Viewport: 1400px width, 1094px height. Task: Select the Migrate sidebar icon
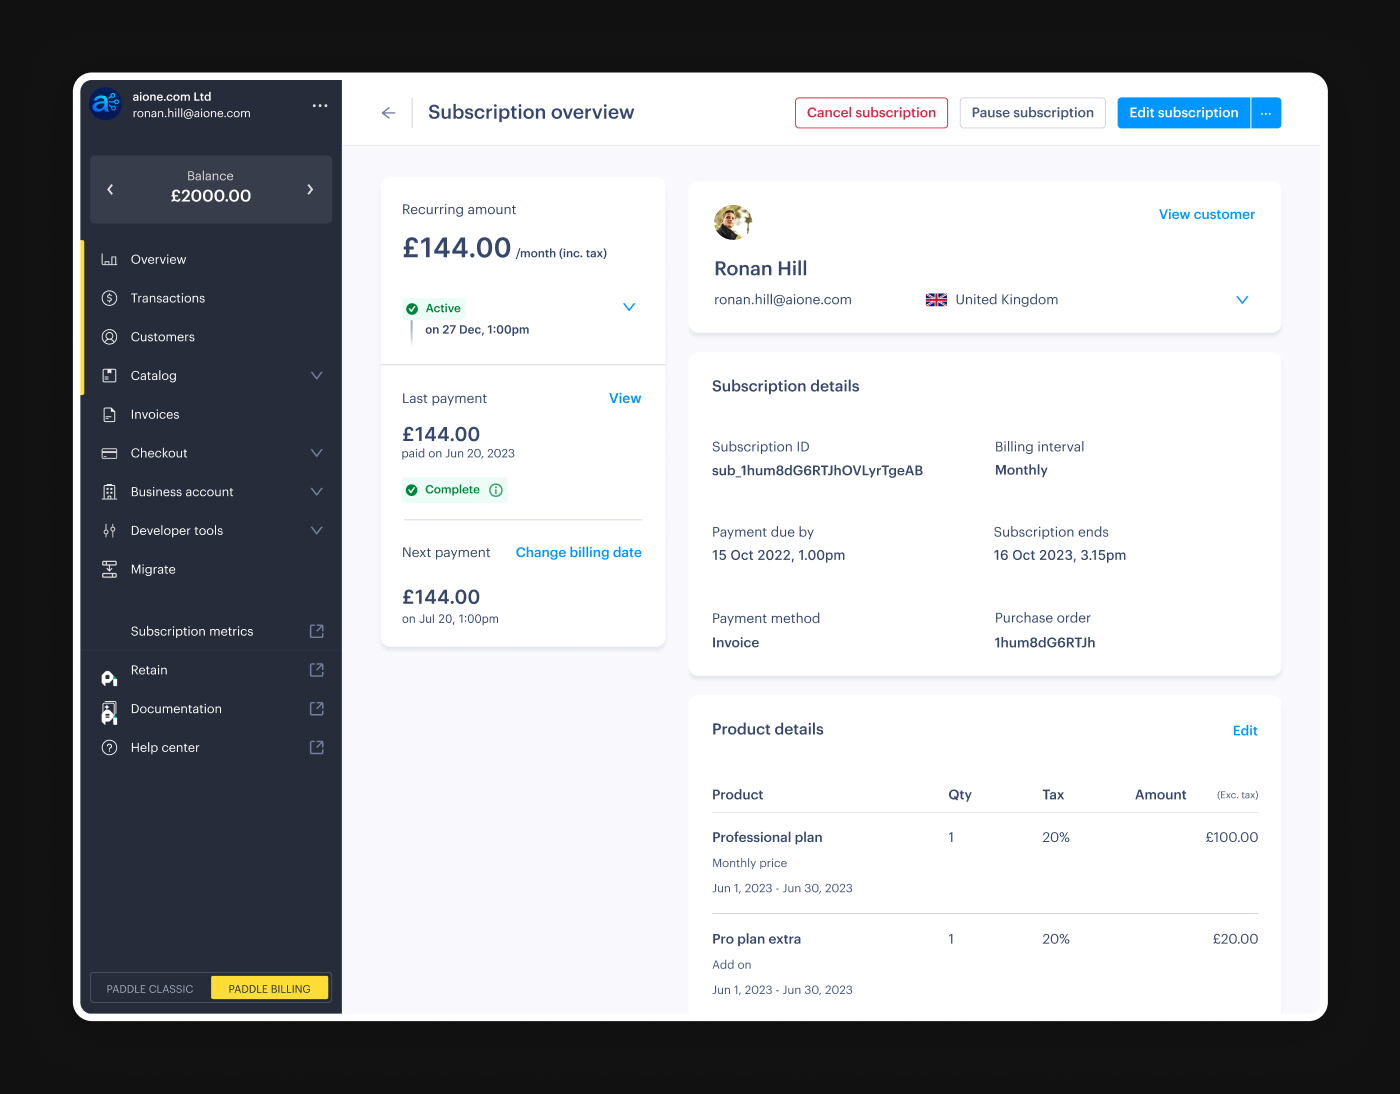109,569
